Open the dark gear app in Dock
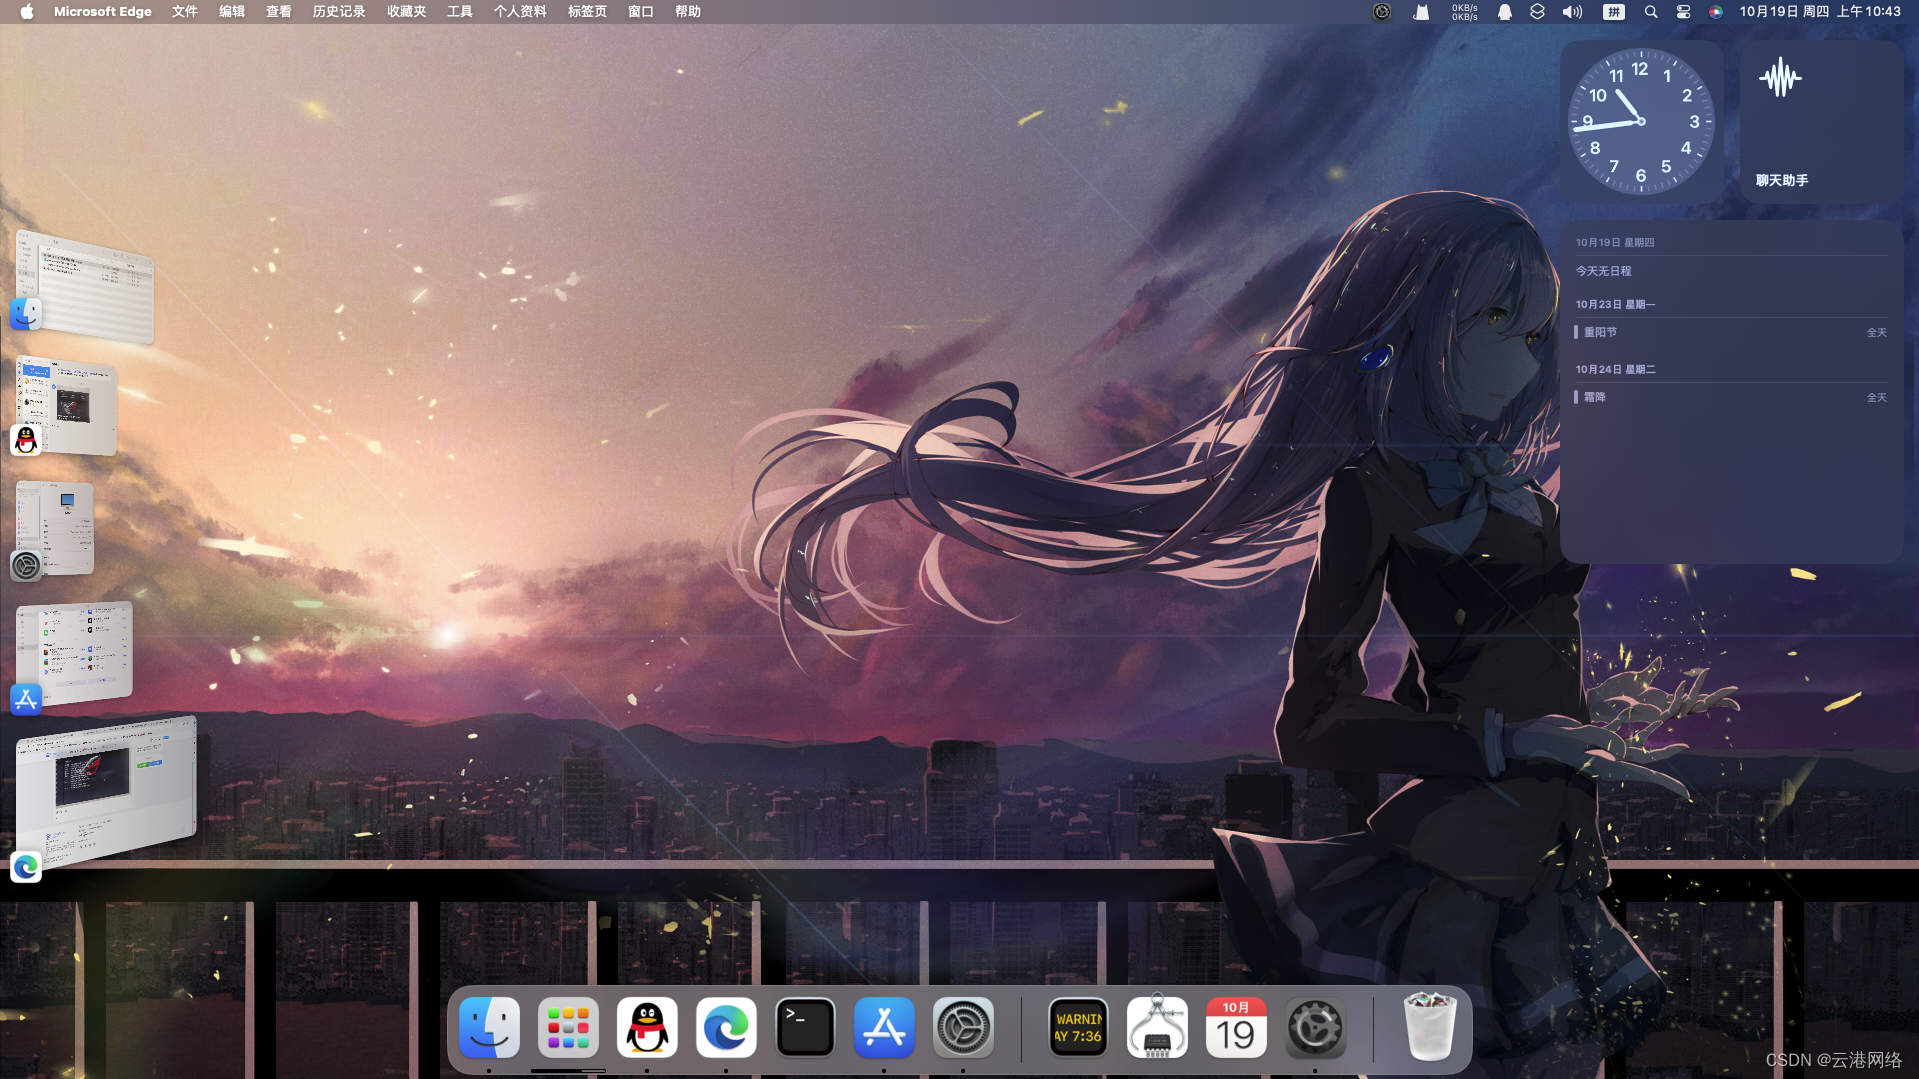The image size is (1919, 1079). pos(1315,1027)
